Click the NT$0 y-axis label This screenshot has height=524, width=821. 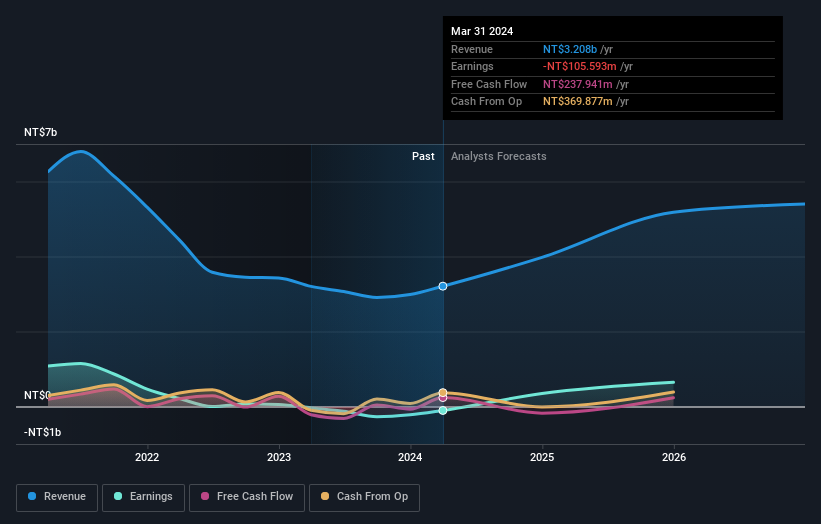(x=37, y=395)
